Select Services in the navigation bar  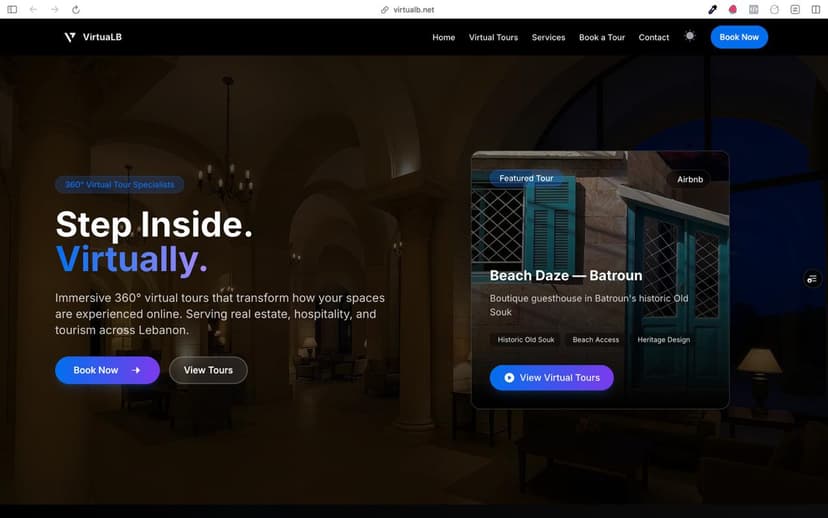click(x=548, y=37)
